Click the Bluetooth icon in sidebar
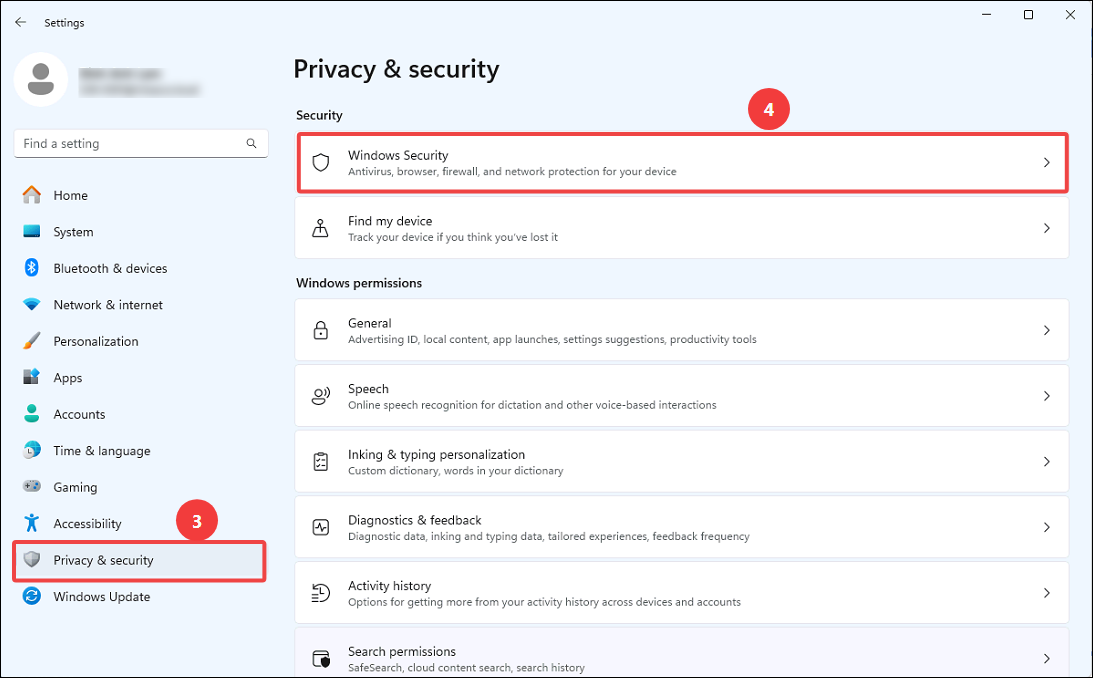 pyautogui.click(x=31, y=268)
